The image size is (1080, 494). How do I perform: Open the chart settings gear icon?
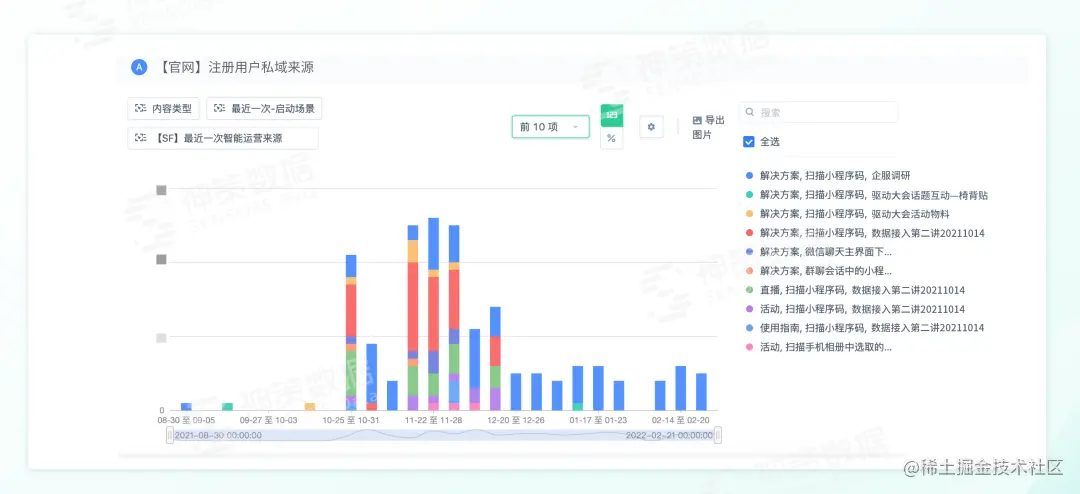(651, 127)
